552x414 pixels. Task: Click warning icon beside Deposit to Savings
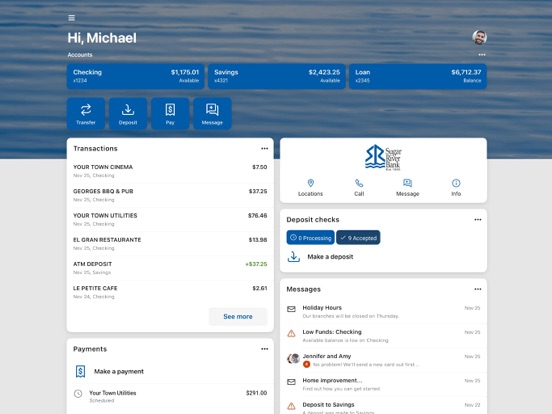point(291,406)
